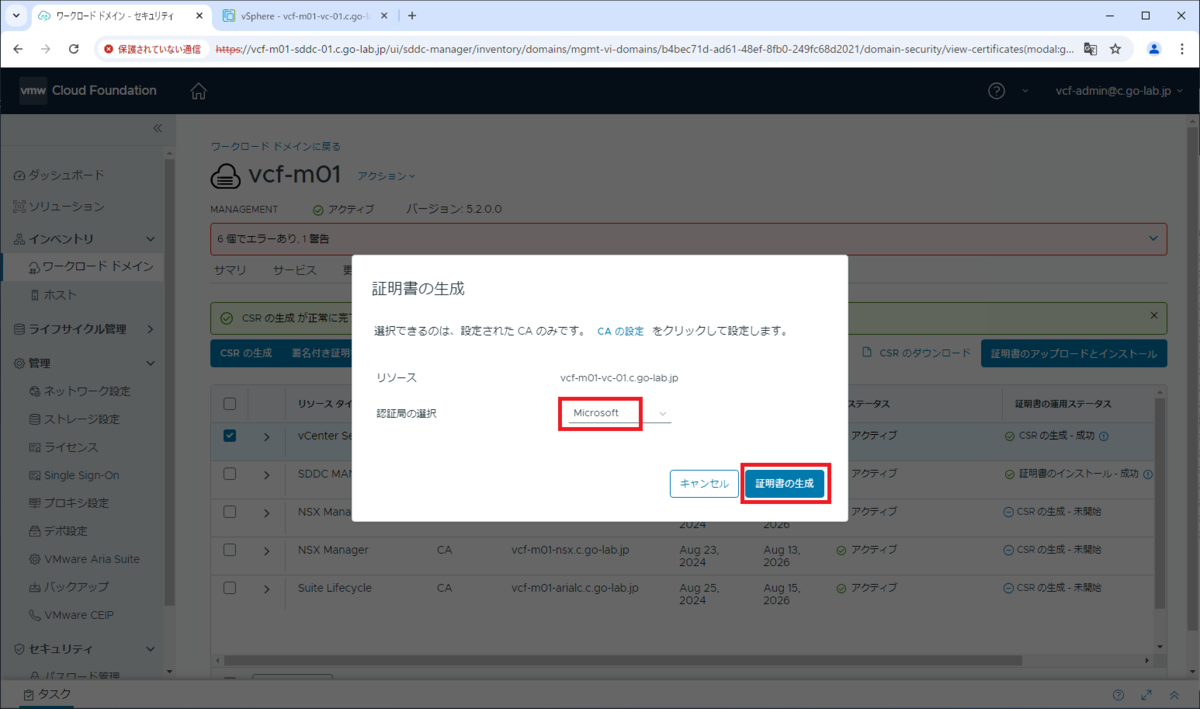Go back with the browser back arrow

click(19, 48)
